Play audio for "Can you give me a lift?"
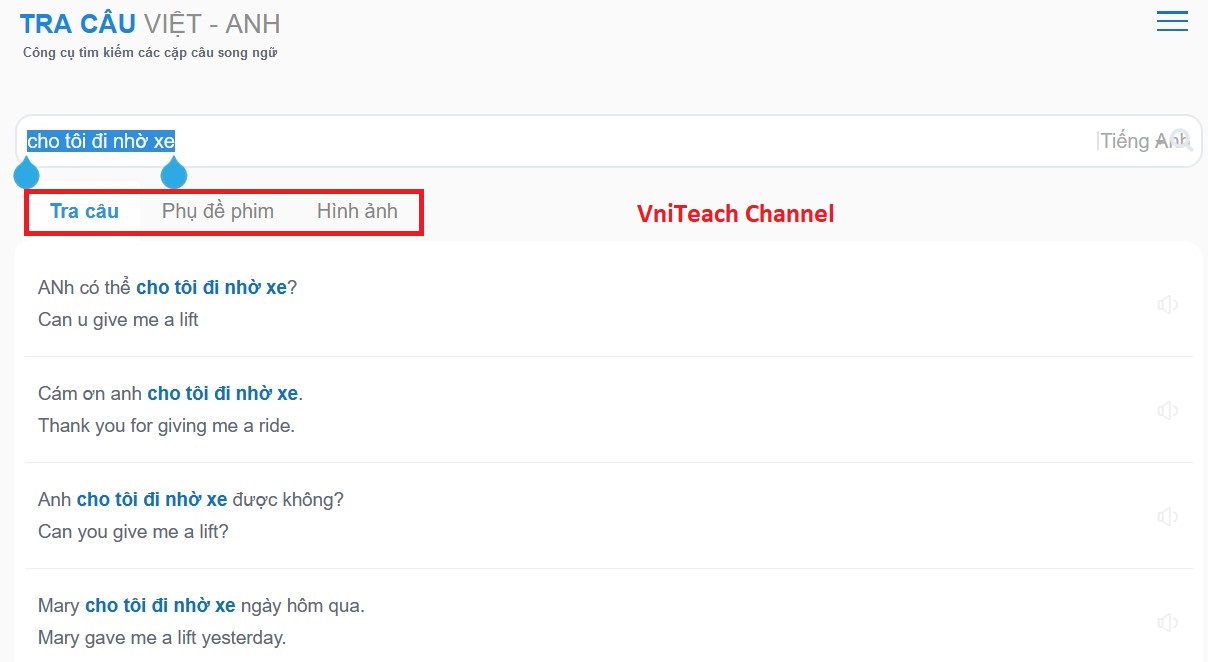Screen dimensions: 1208x662 [x=1166, y=517]
